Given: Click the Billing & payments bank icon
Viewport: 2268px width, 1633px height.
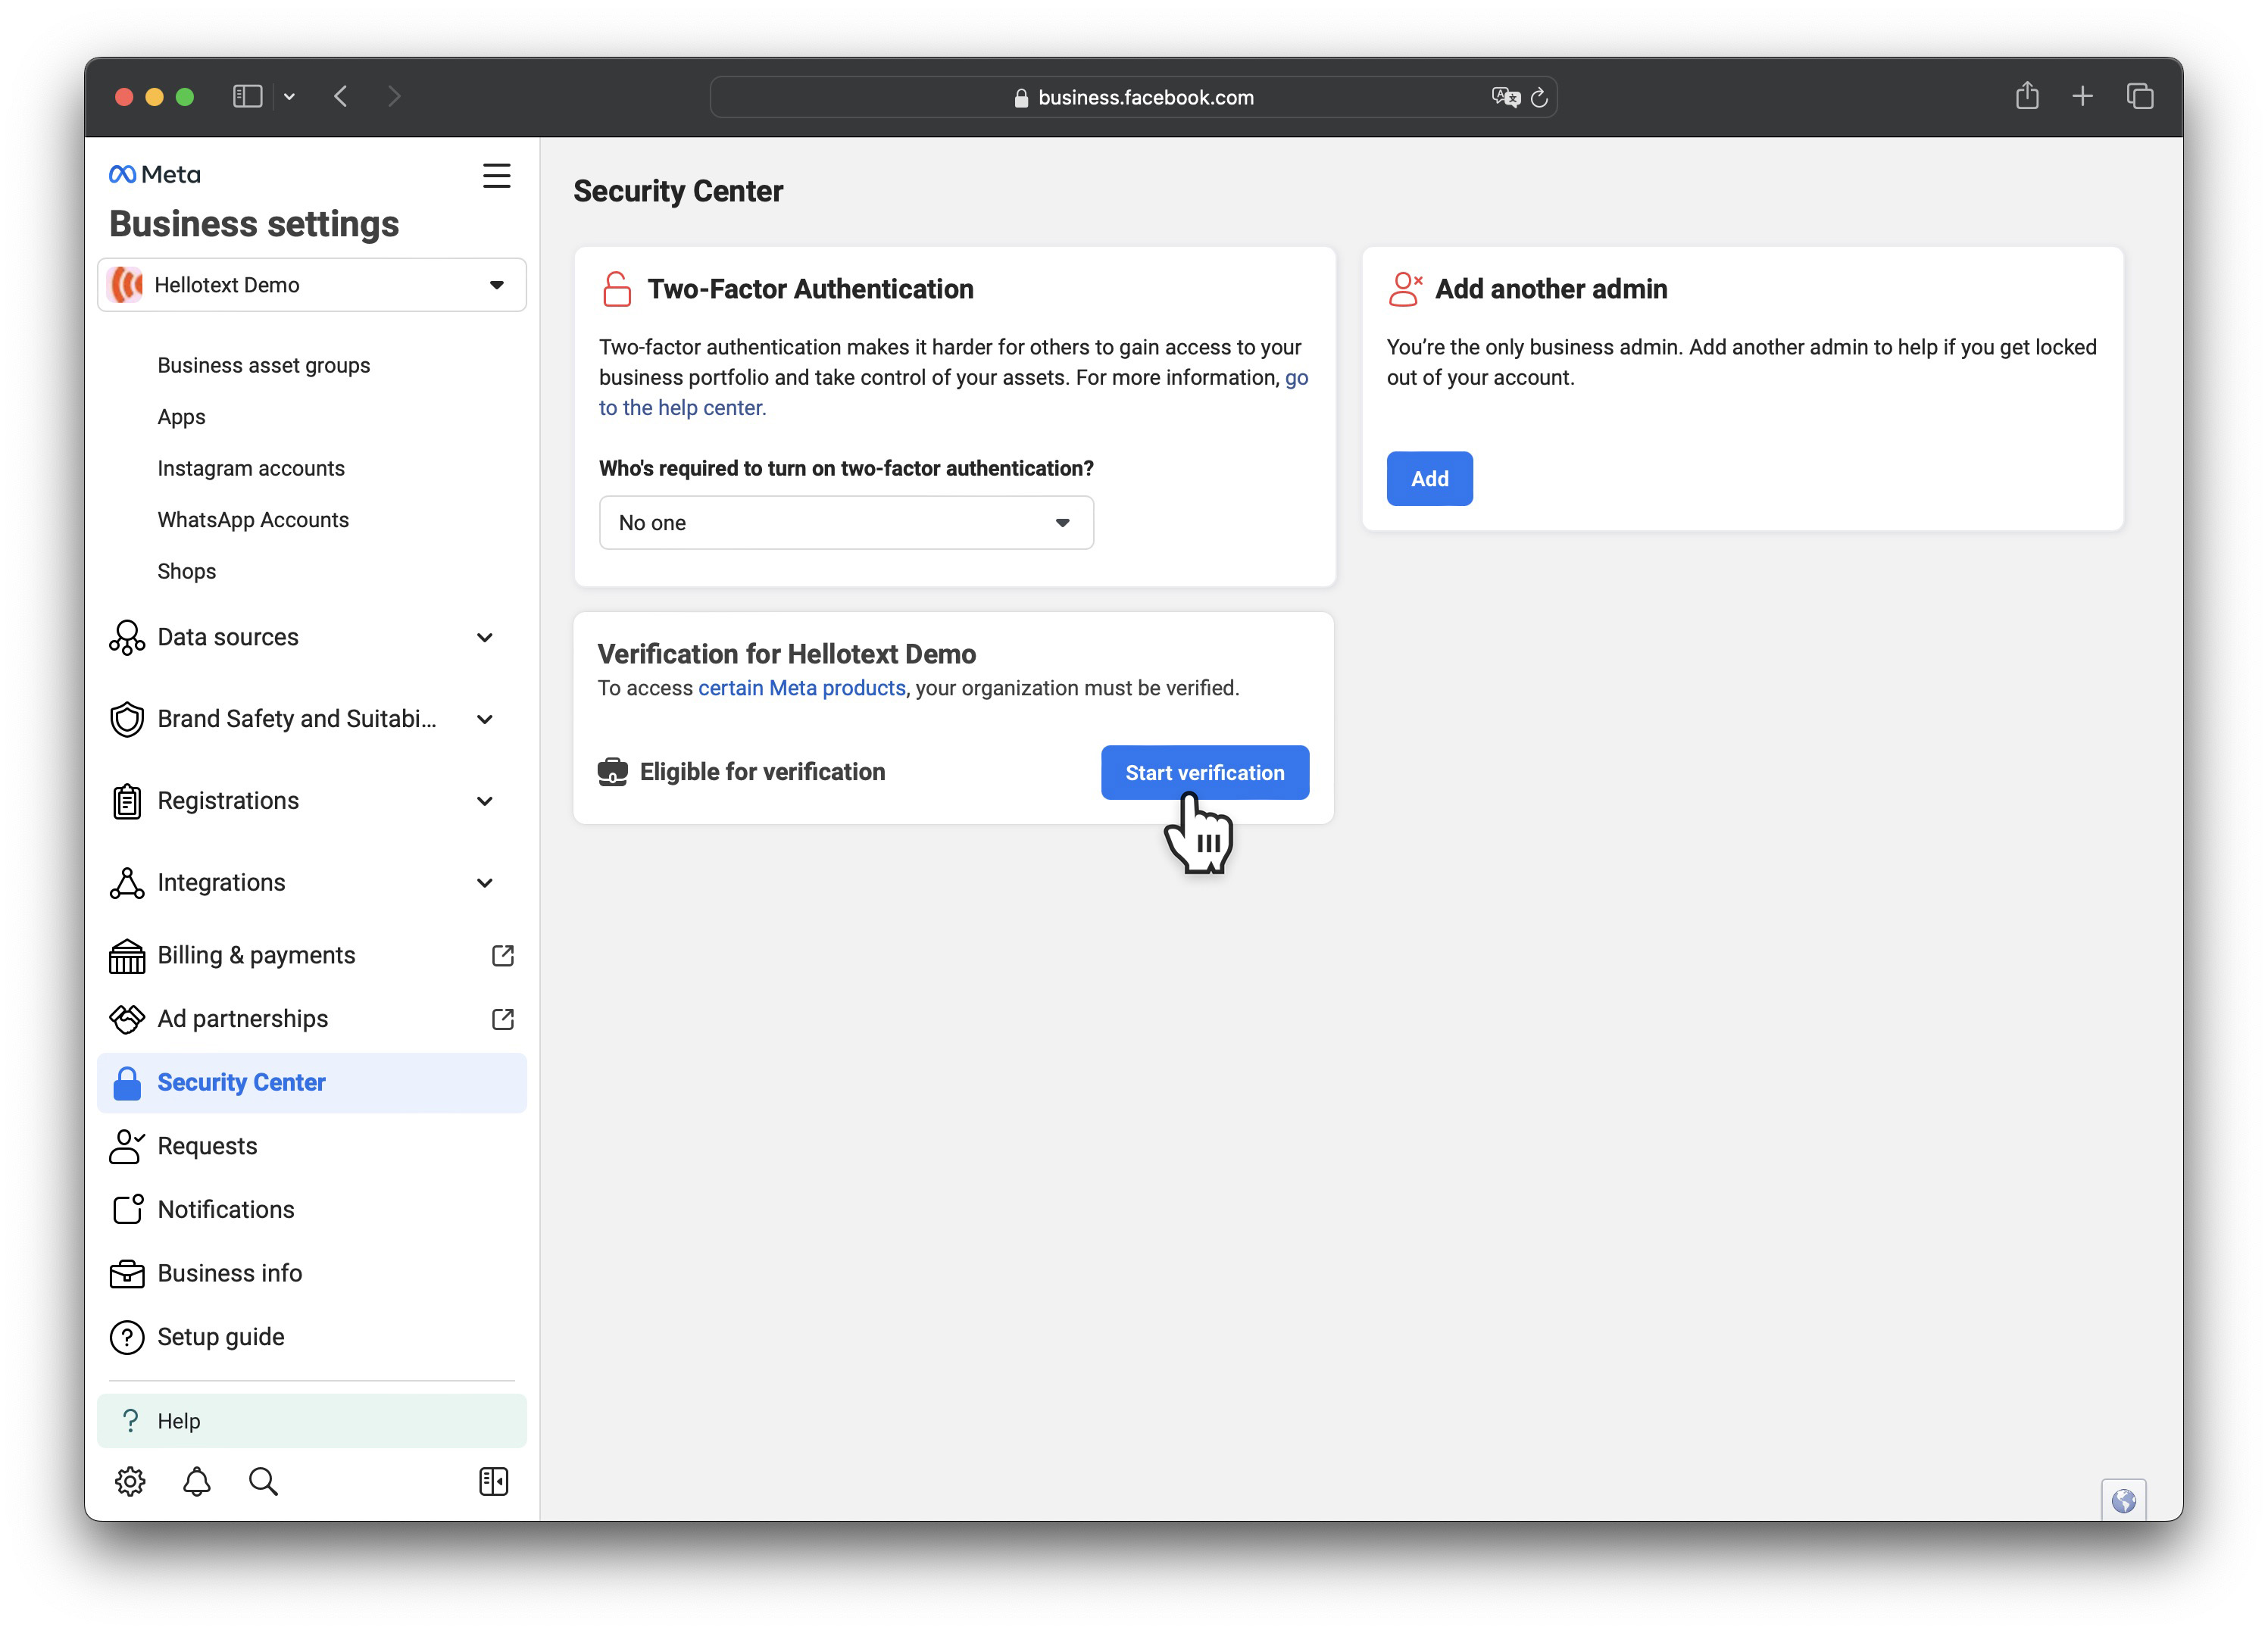Looking at the screenshot, I should click(127, 956).
